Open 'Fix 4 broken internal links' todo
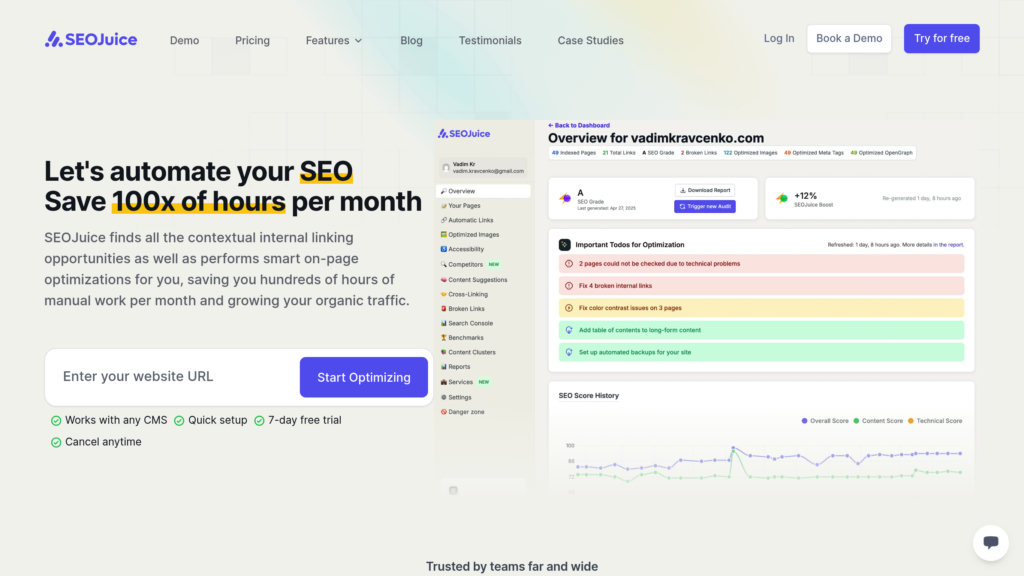This screenshot has height=576, width=1024. coord(761,286)
